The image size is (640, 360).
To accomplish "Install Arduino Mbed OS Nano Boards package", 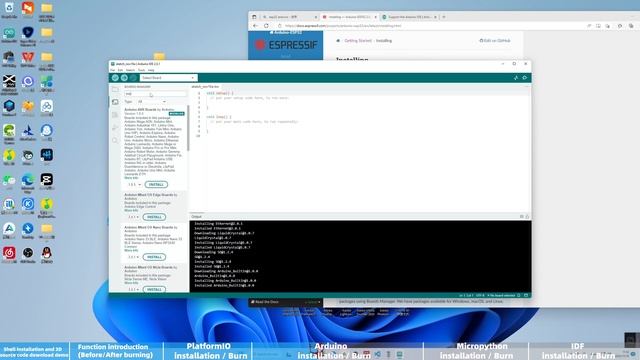I will [x=154, y=257].
